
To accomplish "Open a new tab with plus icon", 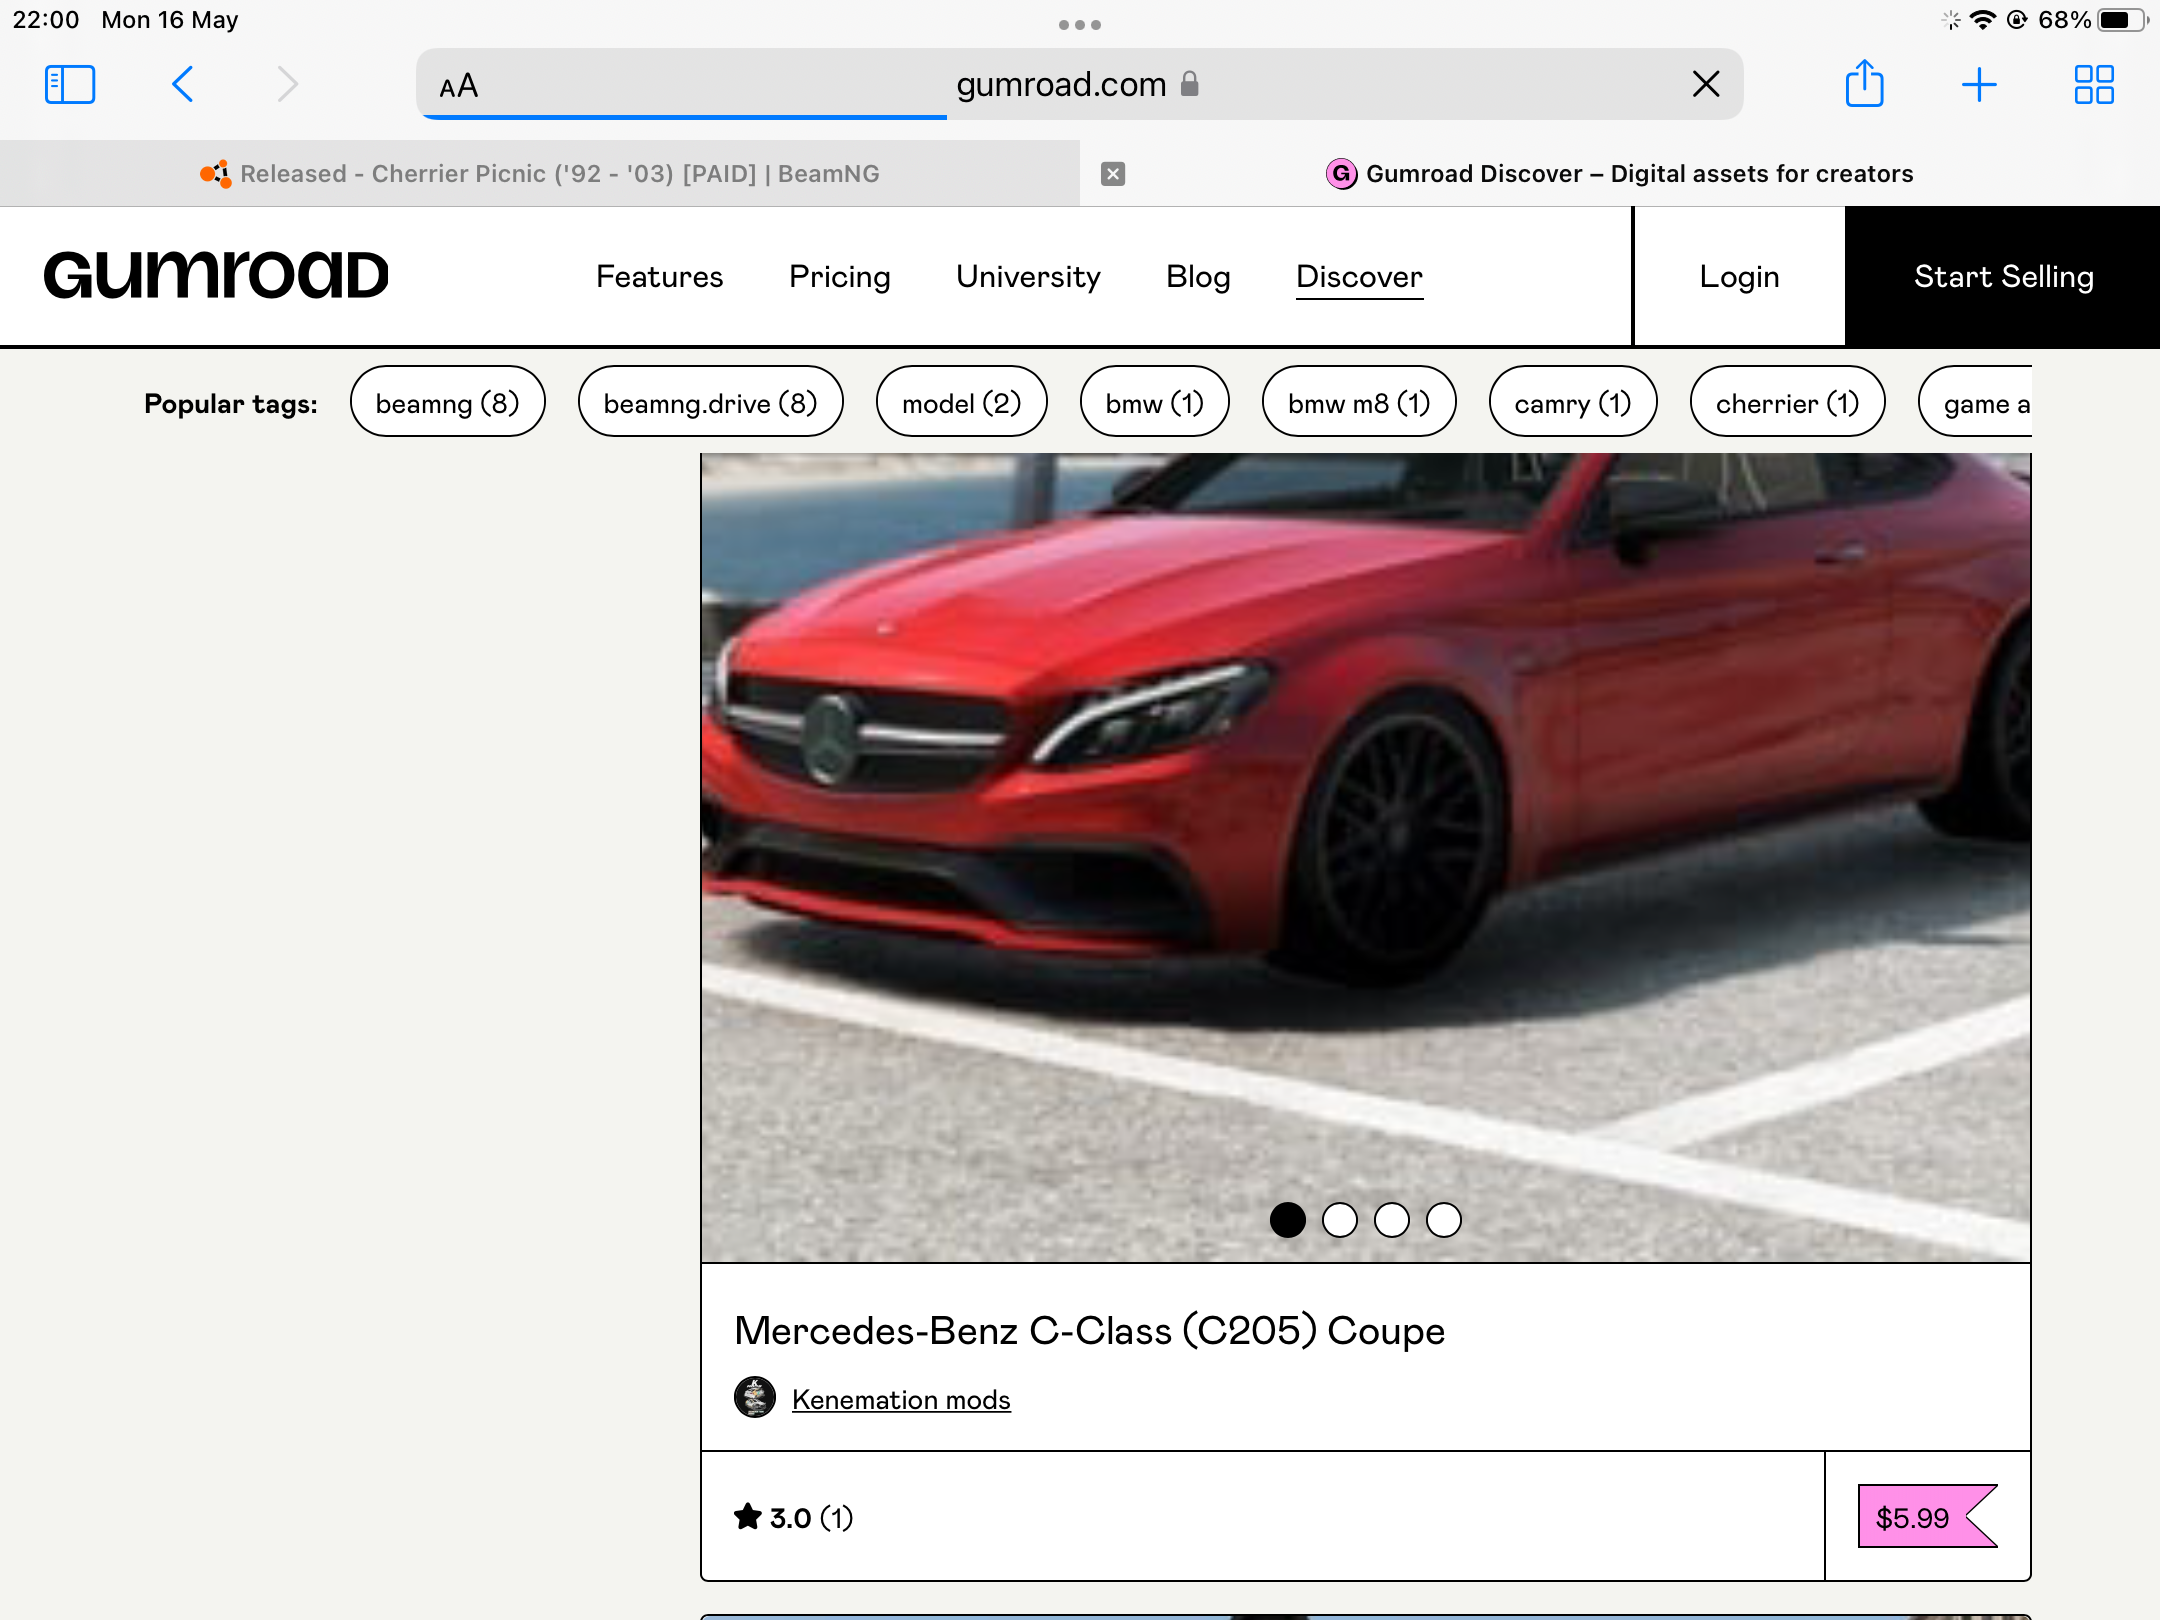I will pyautogui.click(x=1979, y=85).
